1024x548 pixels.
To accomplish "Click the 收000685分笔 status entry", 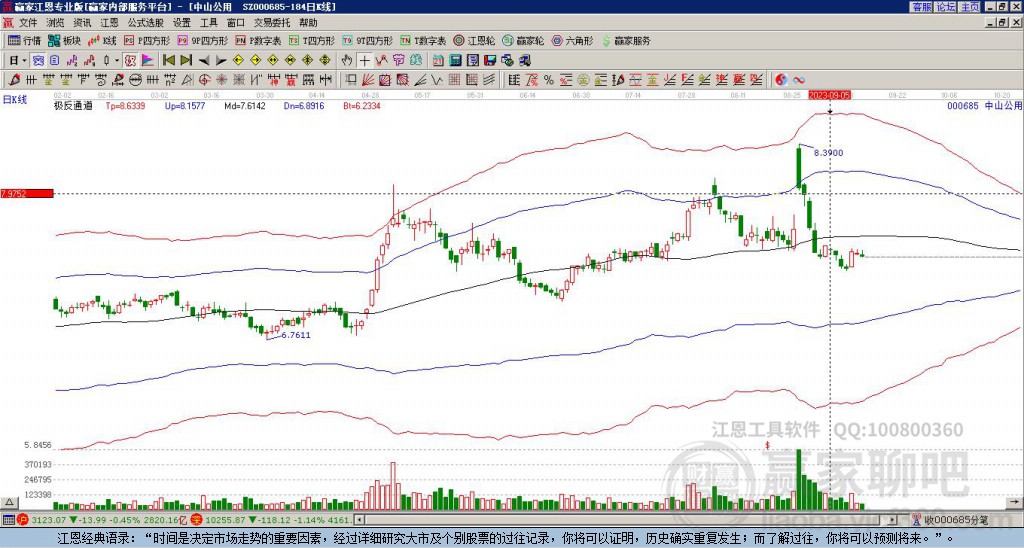I will [957, 520].
